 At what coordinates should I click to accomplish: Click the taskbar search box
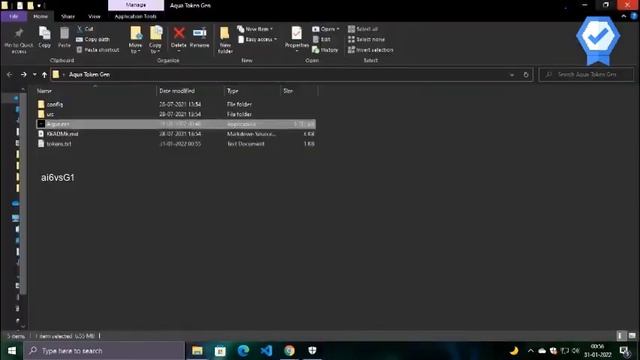click(x=104, y=351)
